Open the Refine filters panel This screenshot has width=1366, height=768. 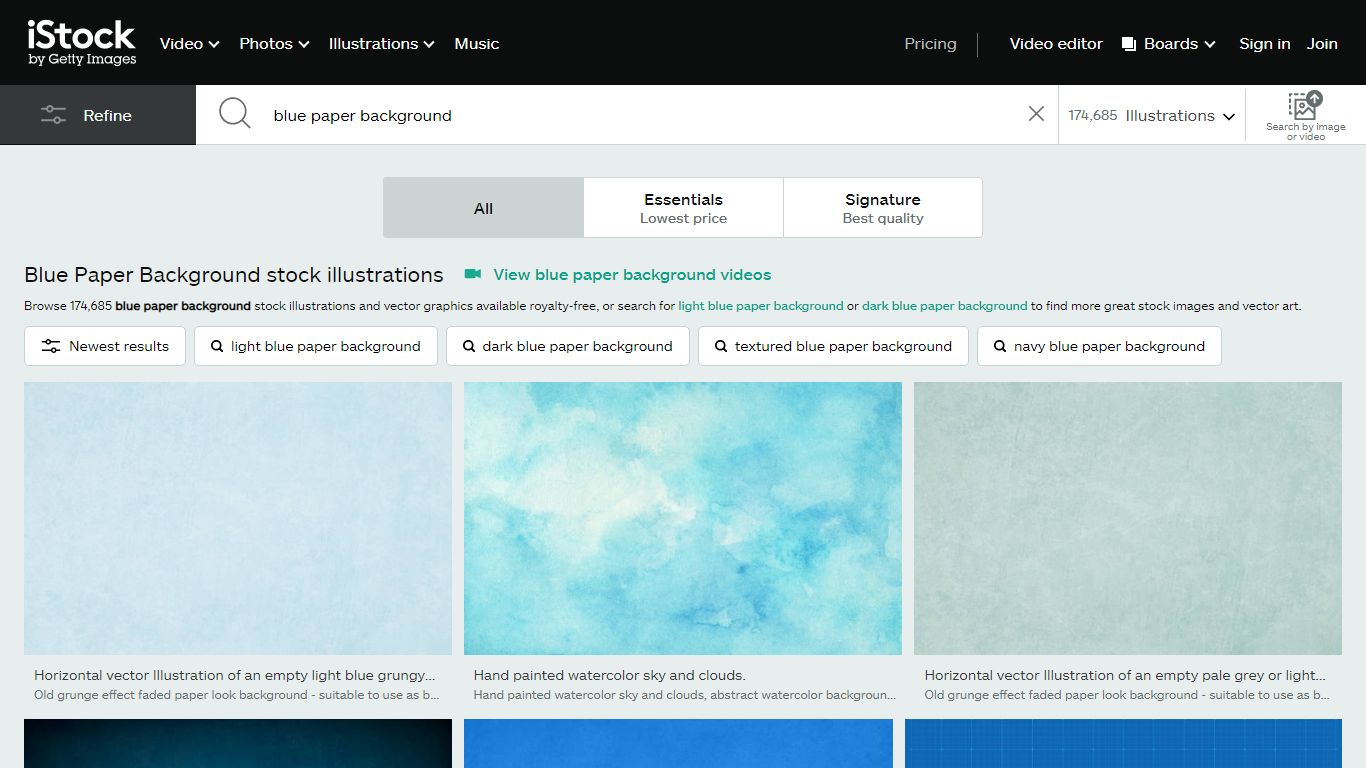click(98, 115)
